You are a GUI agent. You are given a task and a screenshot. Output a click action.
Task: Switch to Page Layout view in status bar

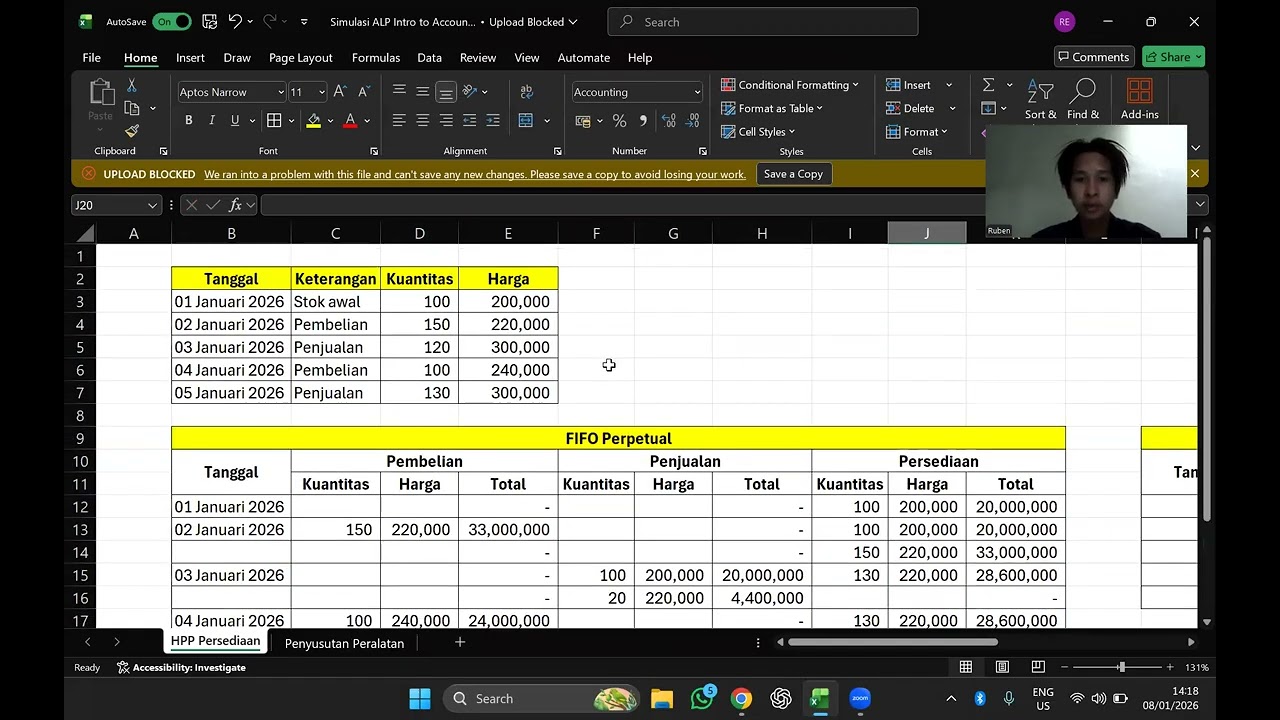(1002, 667)
